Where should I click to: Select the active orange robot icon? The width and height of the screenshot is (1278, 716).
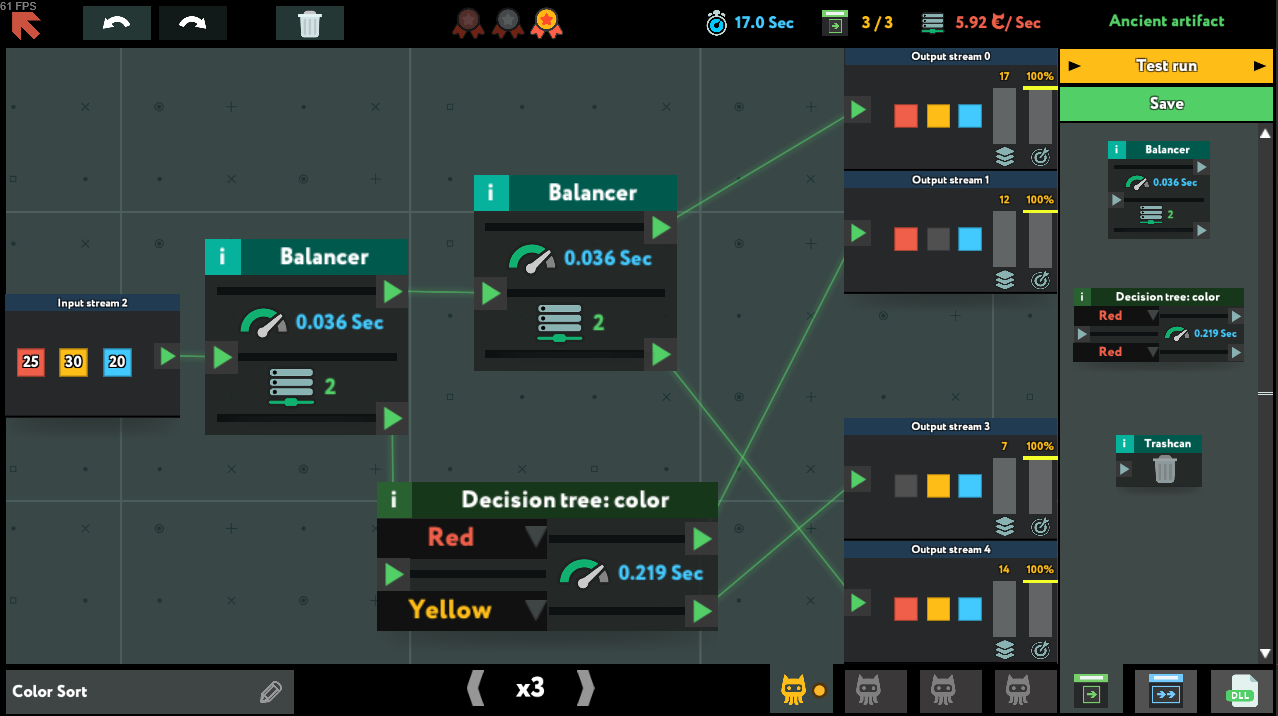793,690
